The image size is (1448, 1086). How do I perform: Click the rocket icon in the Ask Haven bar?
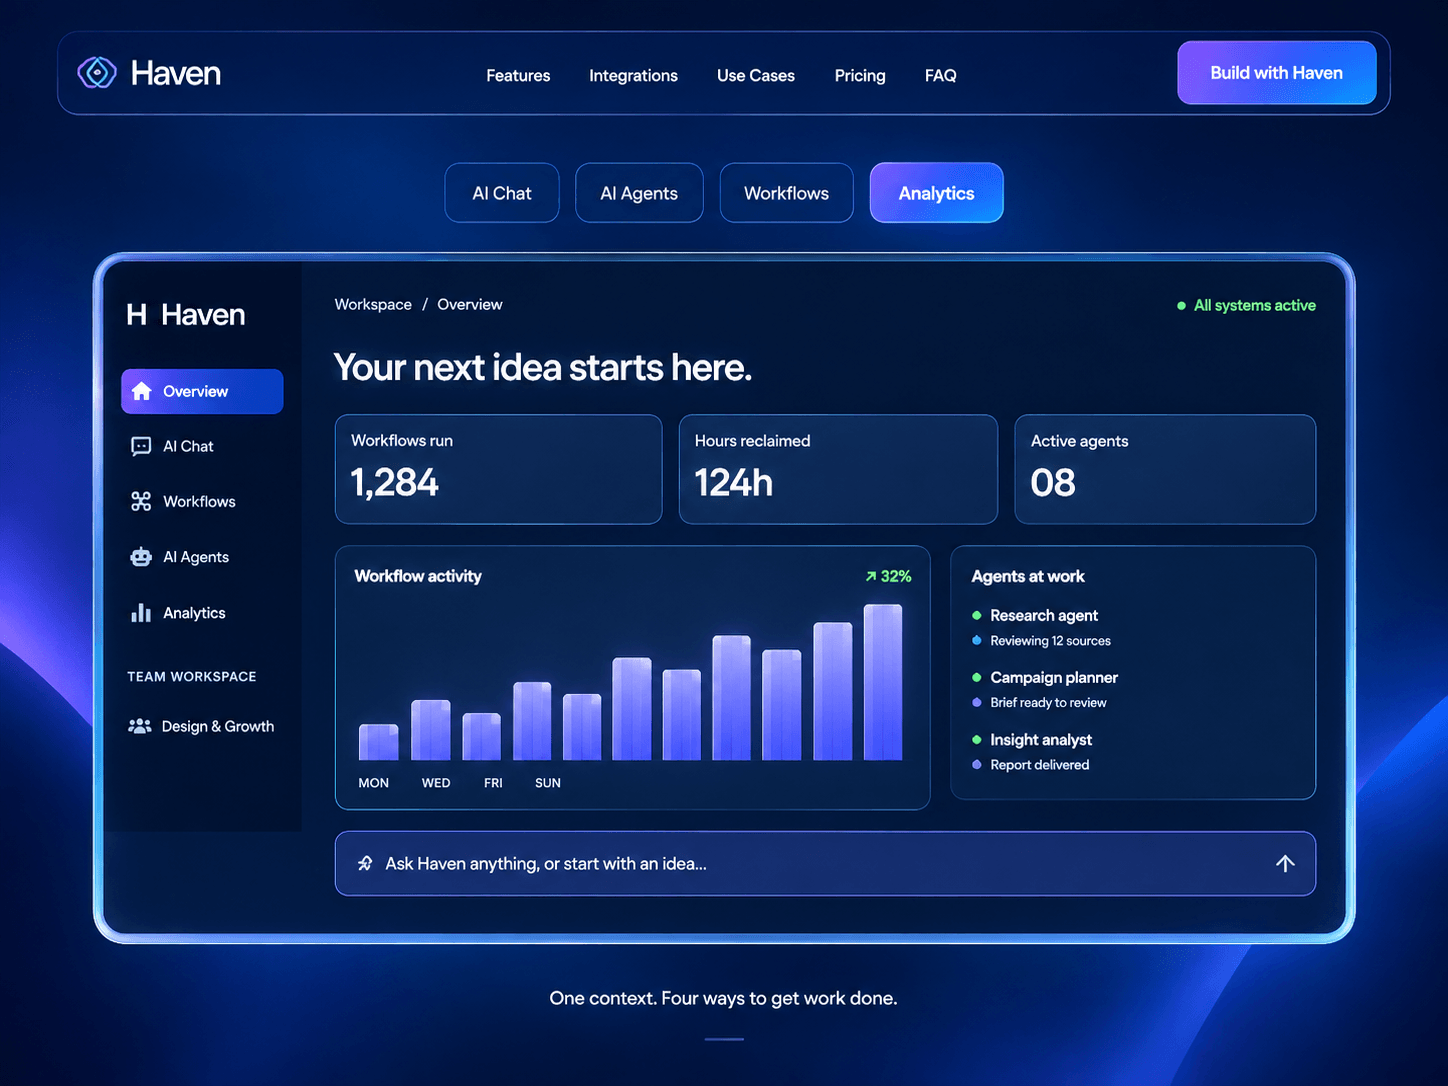tap(365, 863)
